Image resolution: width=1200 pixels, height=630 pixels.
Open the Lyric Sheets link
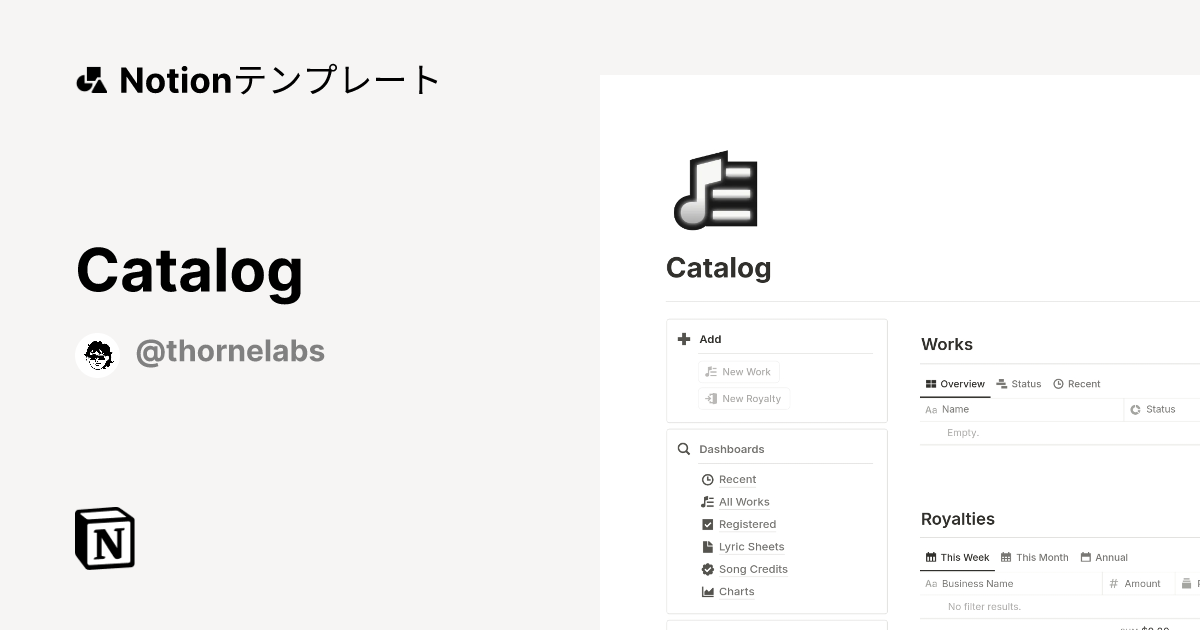(751, 547)
